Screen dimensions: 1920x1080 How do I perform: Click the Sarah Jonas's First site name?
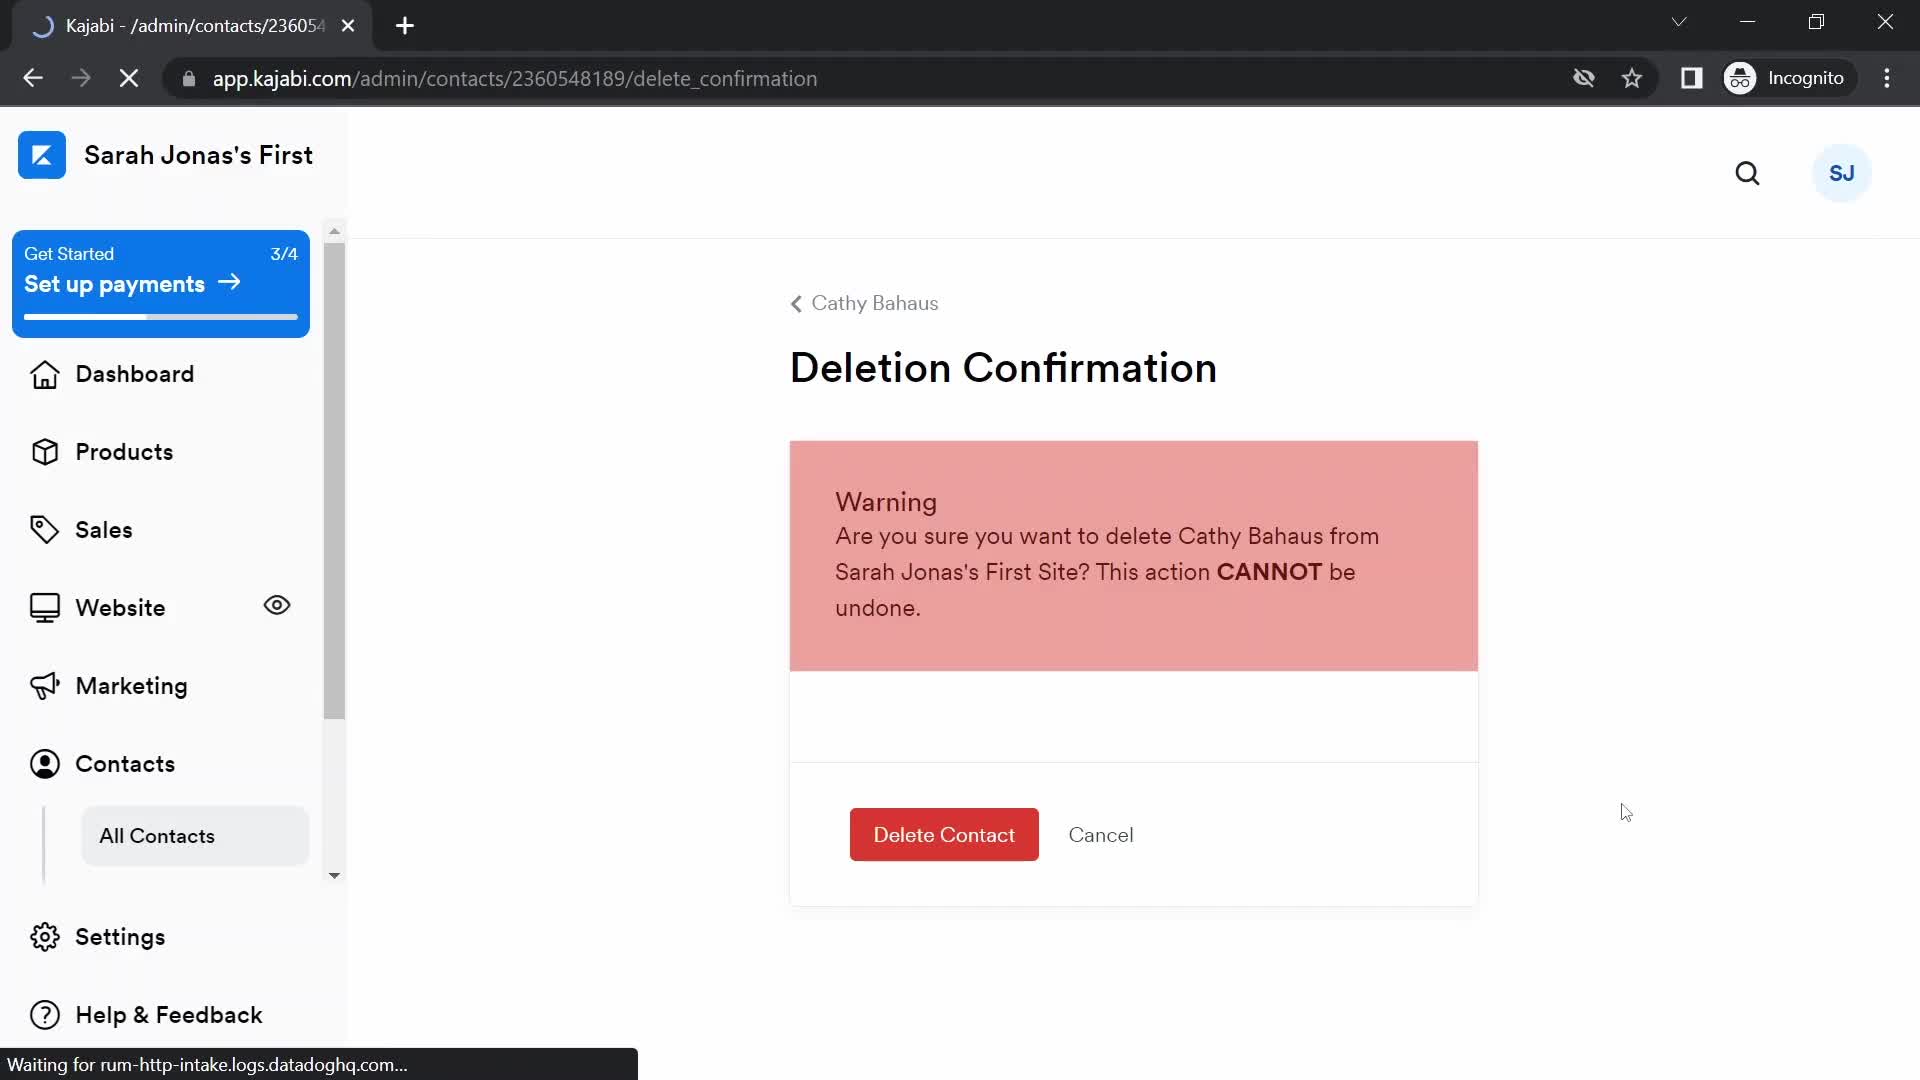198,155
